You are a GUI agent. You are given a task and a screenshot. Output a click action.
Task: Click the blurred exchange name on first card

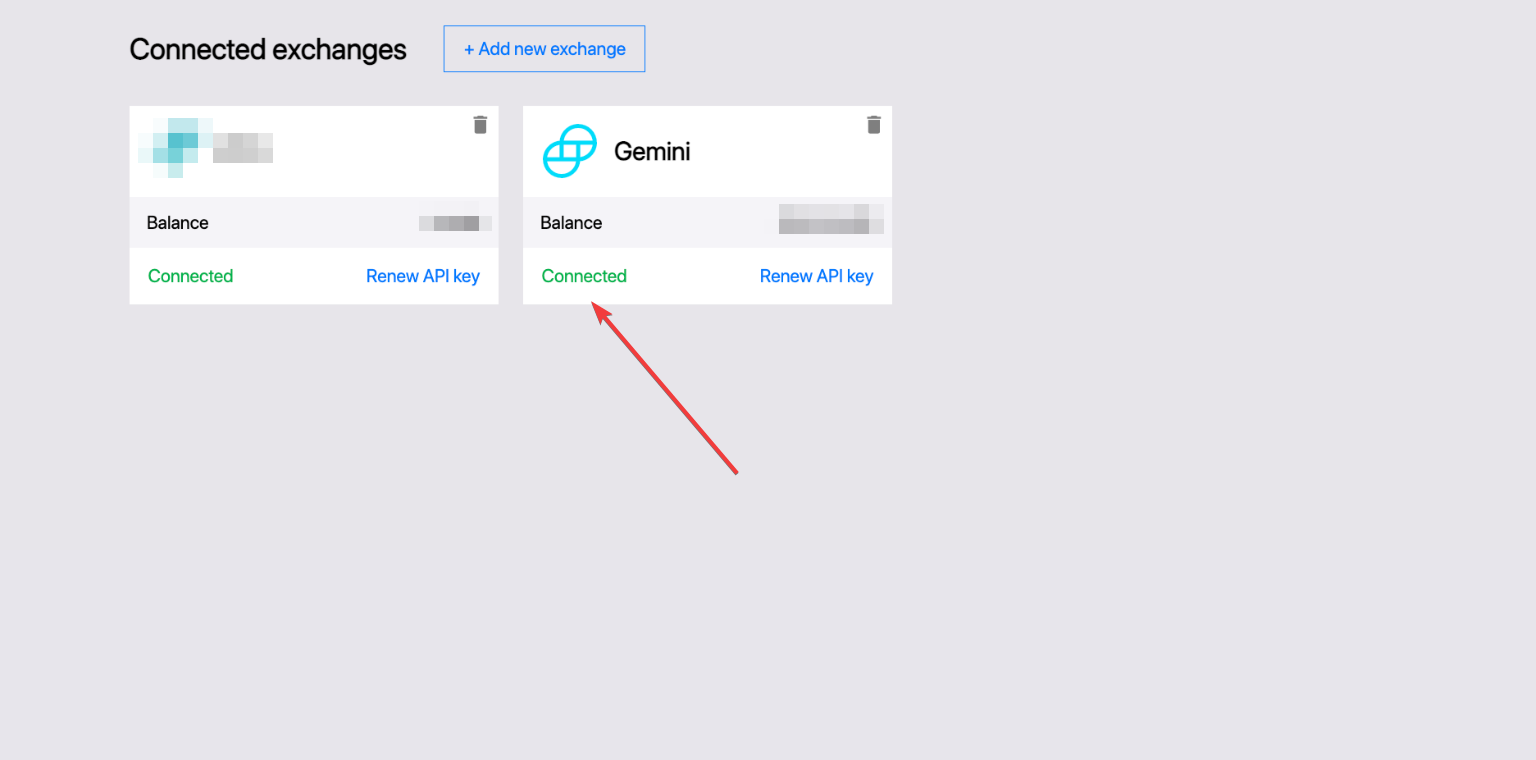(243, 147)
